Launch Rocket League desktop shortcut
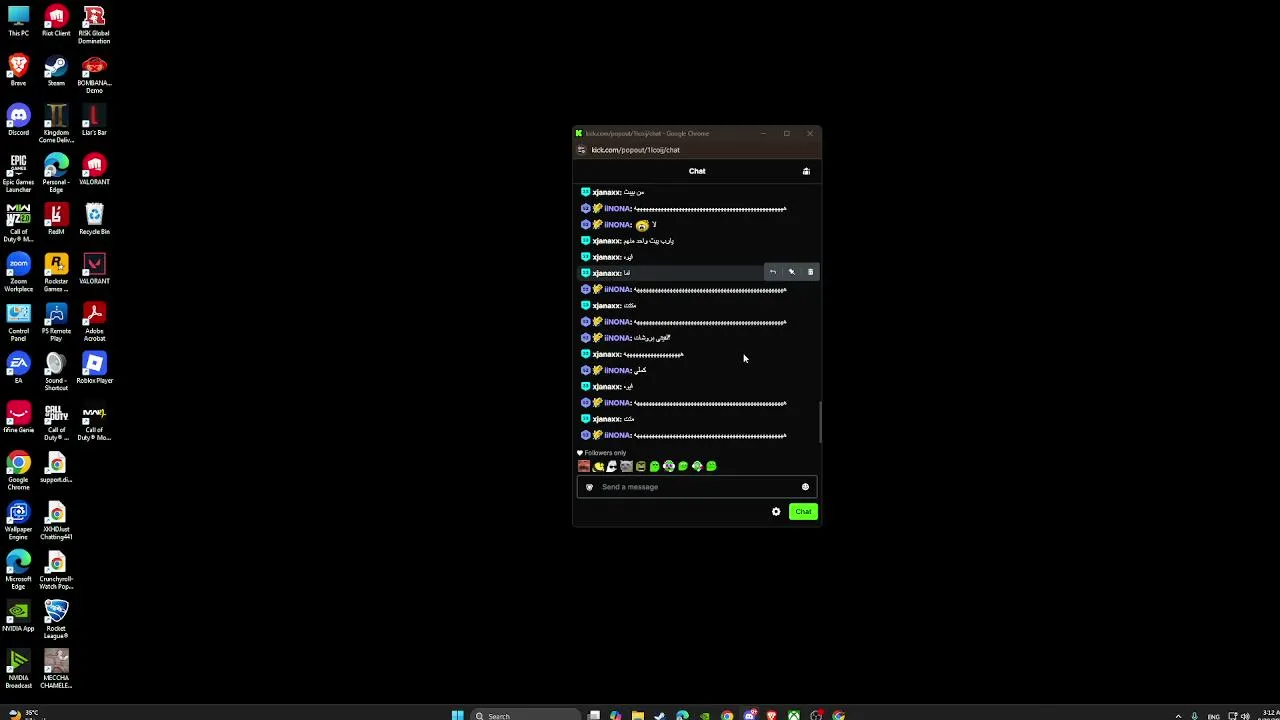1280x720 pixels. tap(56, 620)
